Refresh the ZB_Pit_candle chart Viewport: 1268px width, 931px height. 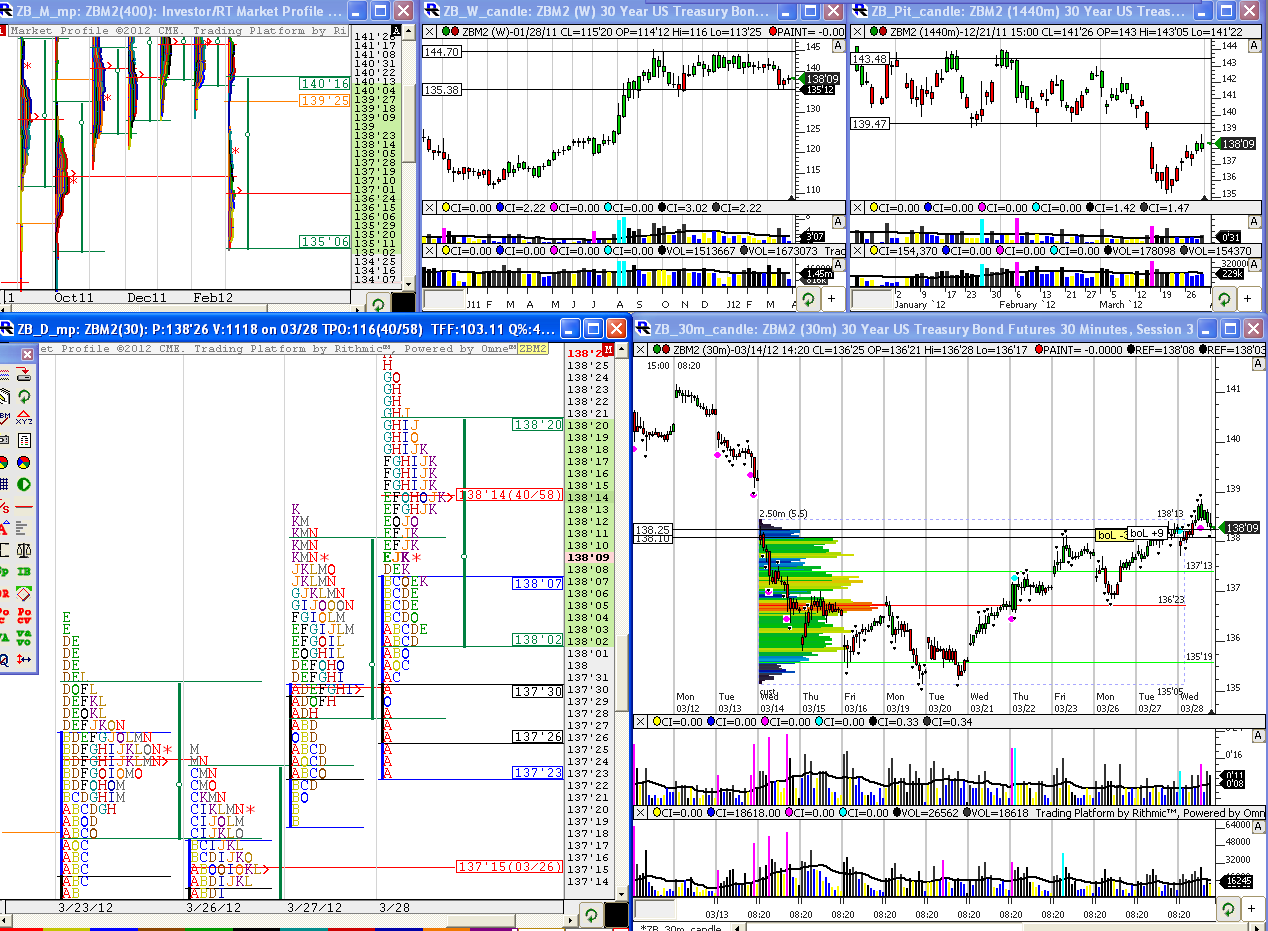pos(1224,298)
